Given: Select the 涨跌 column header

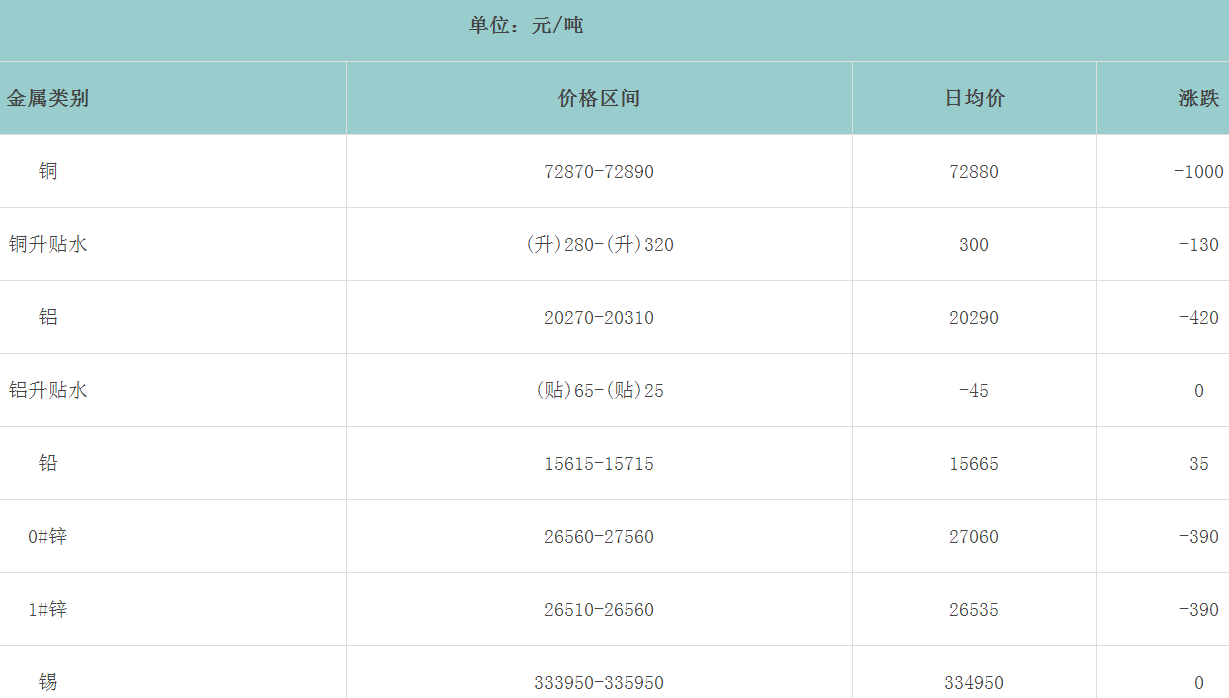Looking at the screenshot, I should click(1198, 98).
